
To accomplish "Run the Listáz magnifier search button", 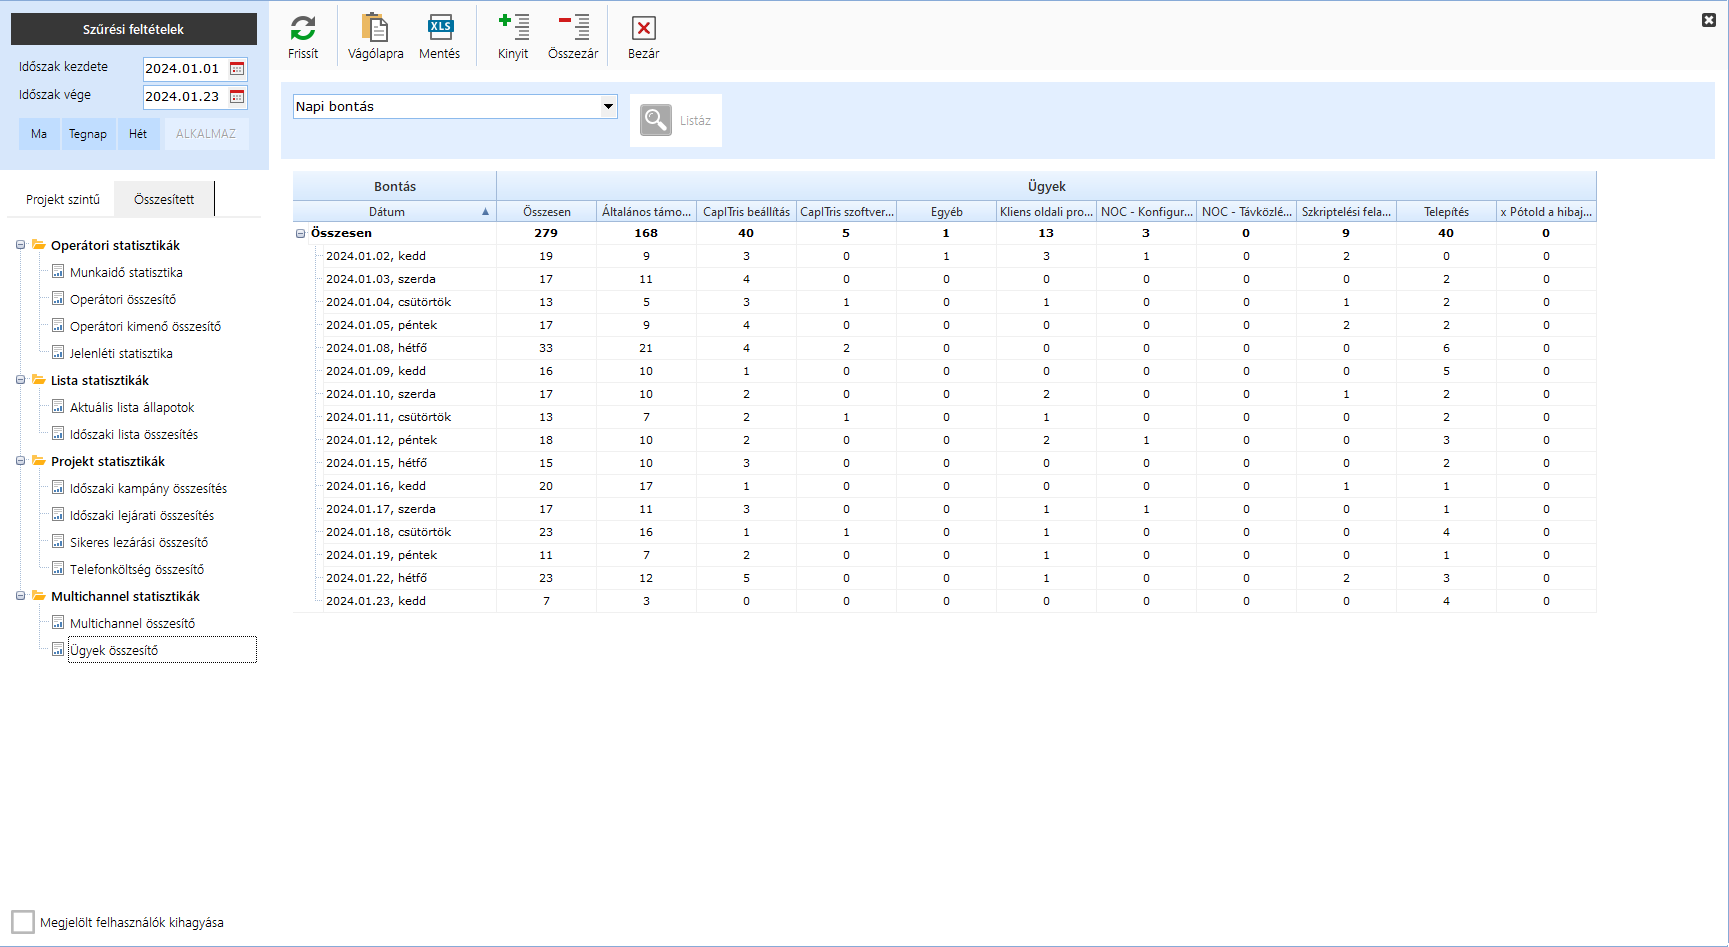I will click(x=656, y=120).
